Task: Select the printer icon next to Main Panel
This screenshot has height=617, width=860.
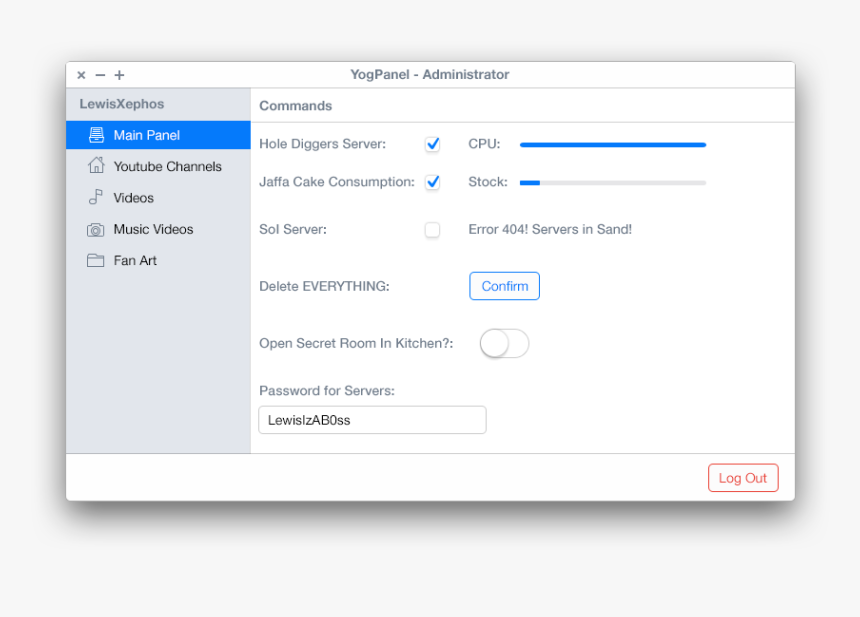Action: tap(95, 134)
